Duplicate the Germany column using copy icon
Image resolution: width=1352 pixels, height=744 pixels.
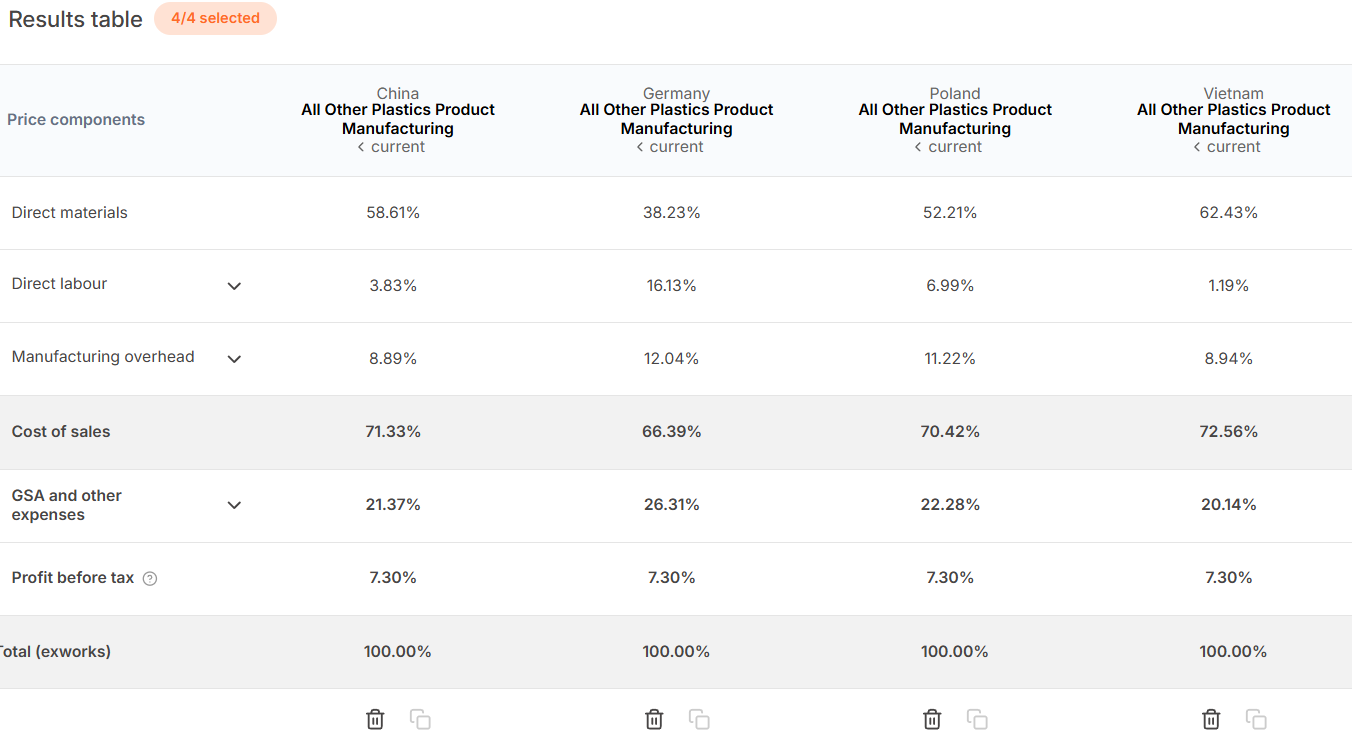click(700, 719)
